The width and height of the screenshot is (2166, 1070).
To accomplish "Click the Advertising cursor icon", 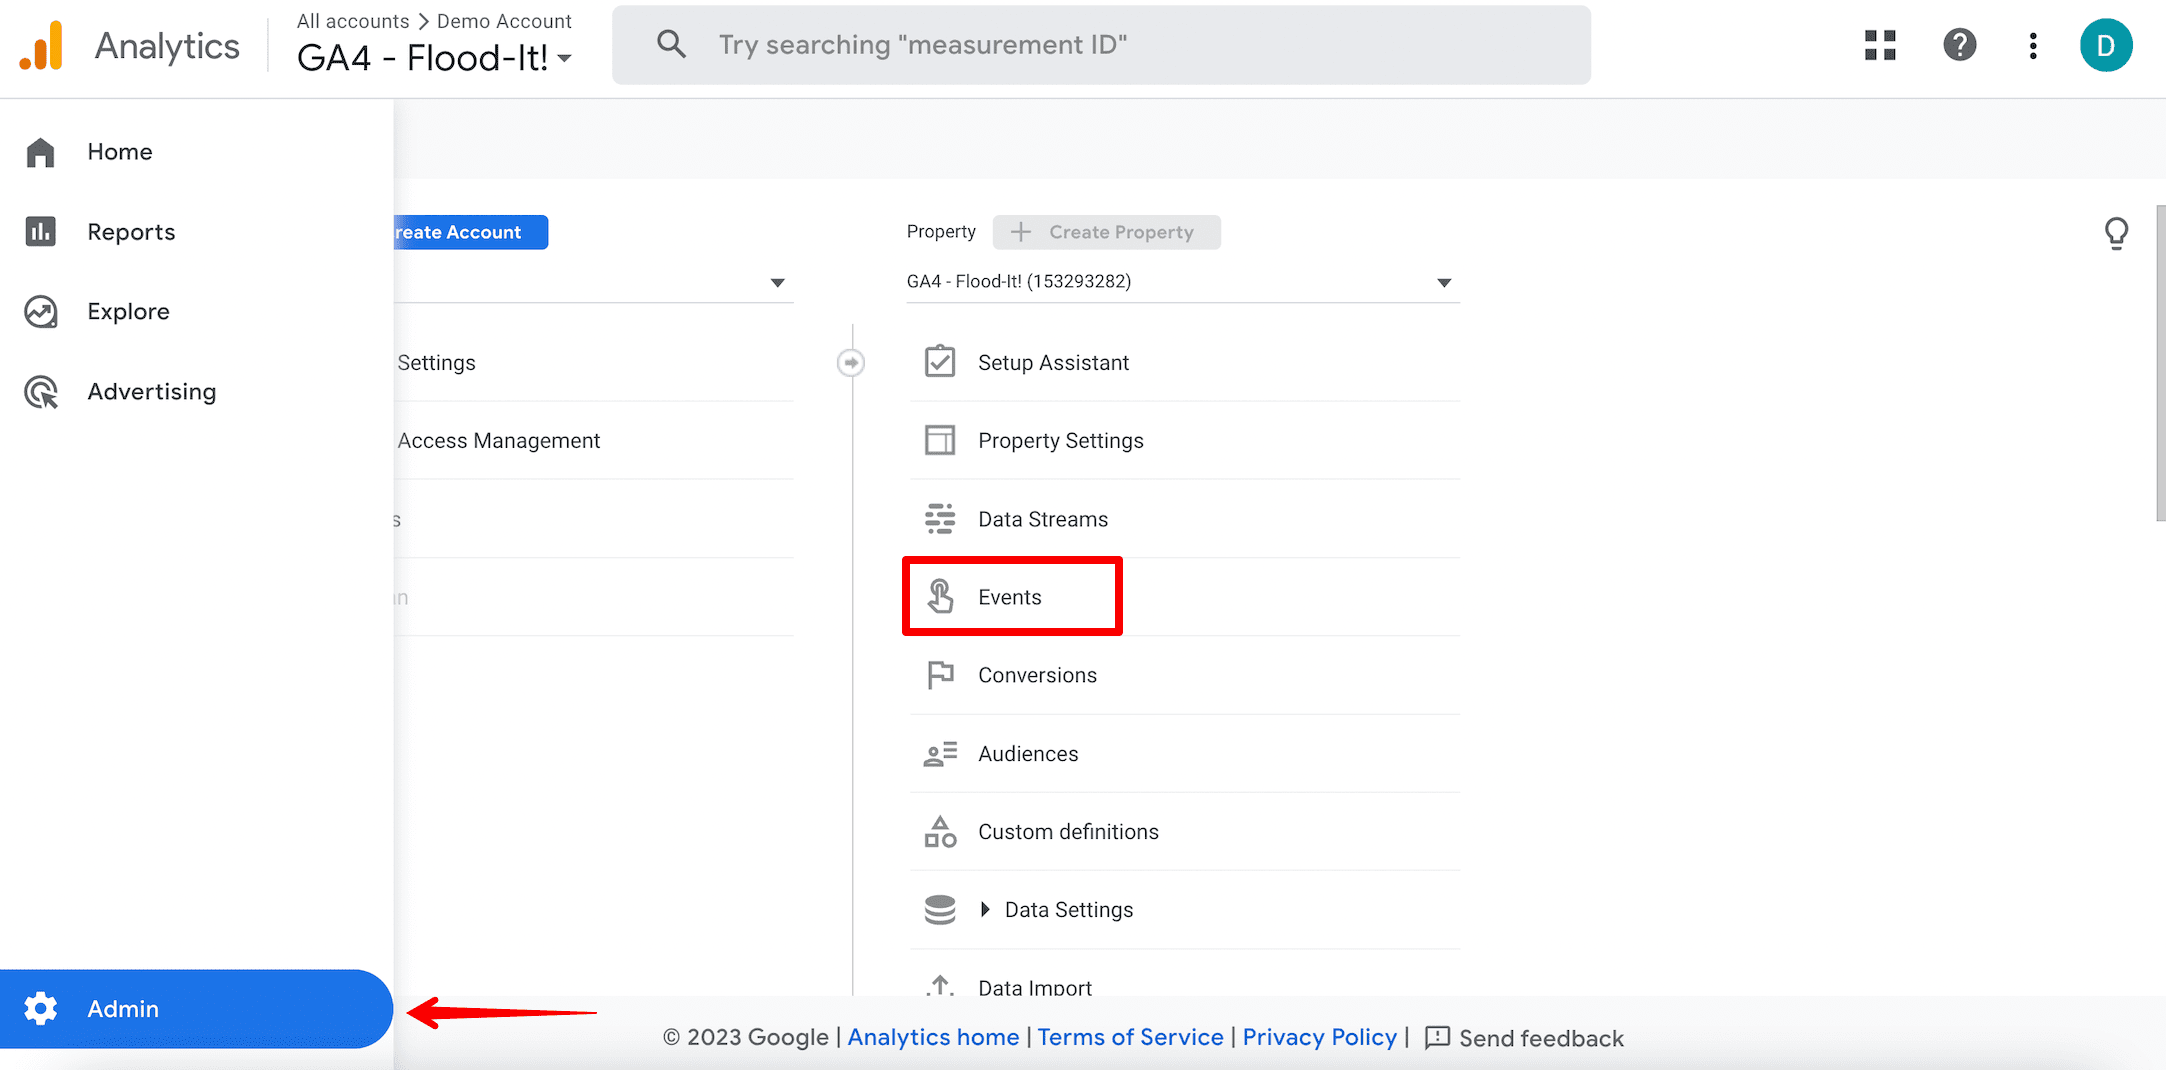I will [x=41, y=392].
